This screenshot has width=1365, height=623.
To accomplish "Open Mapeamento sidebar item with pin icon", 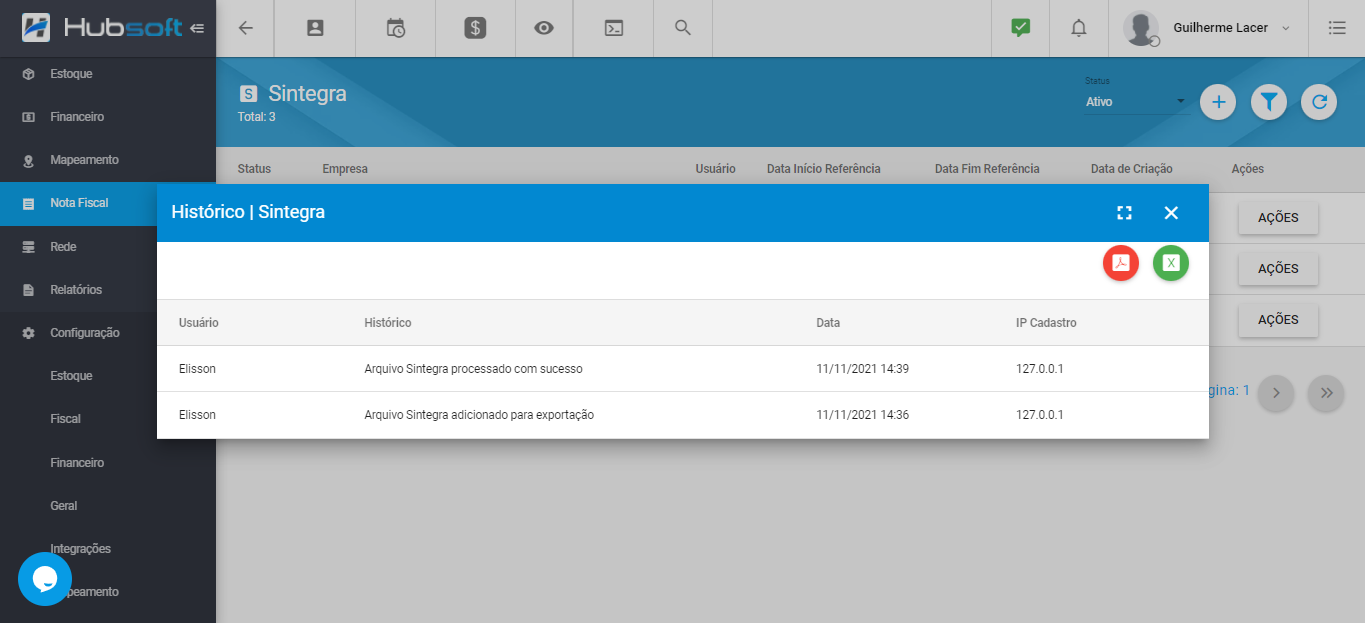I will coord(108,160).
